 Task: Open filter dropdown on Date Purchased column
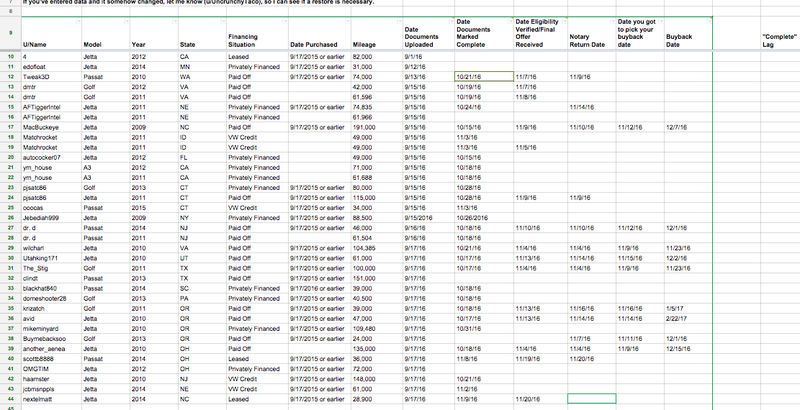pos(347,21)
